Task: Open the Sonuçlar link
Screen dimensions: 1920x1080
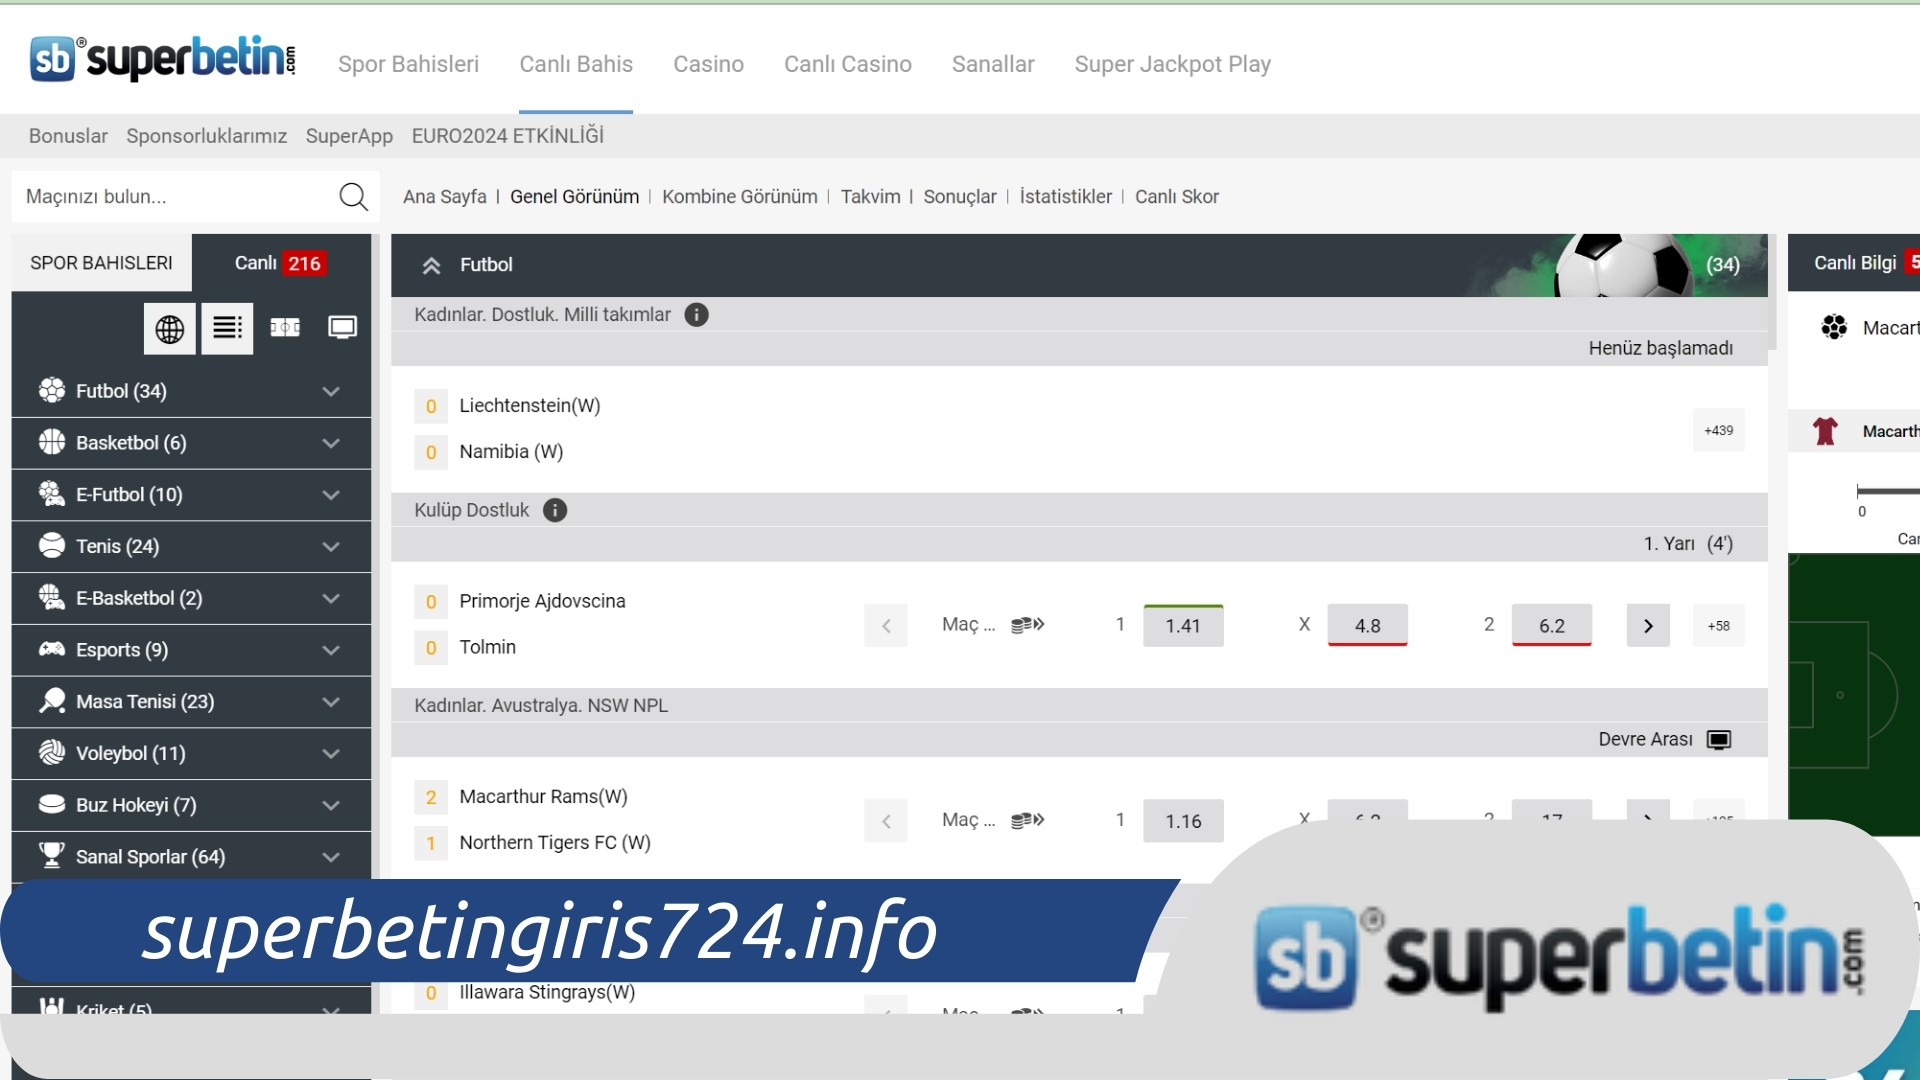Action: point(960,197)
